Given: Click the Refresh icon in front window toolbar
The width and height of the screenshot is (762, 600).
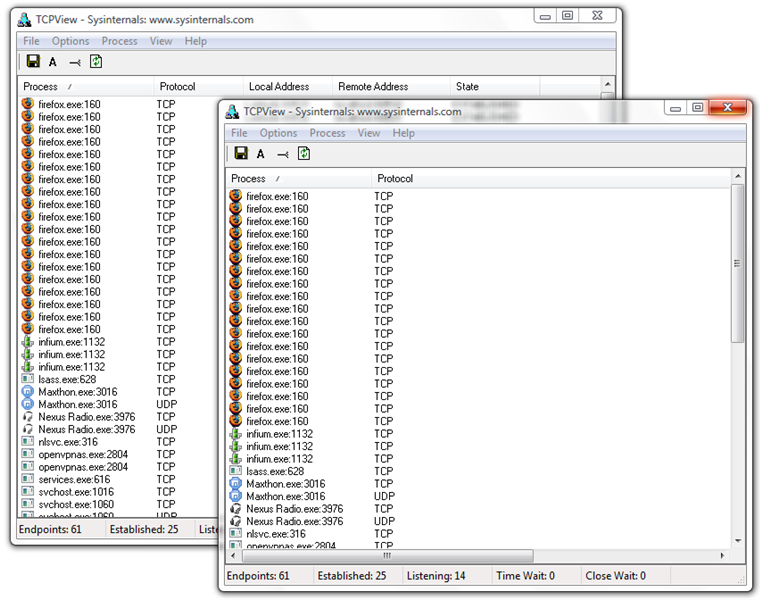Looking at the screenshot, I should pyautogui.click(x=304, y=154).
